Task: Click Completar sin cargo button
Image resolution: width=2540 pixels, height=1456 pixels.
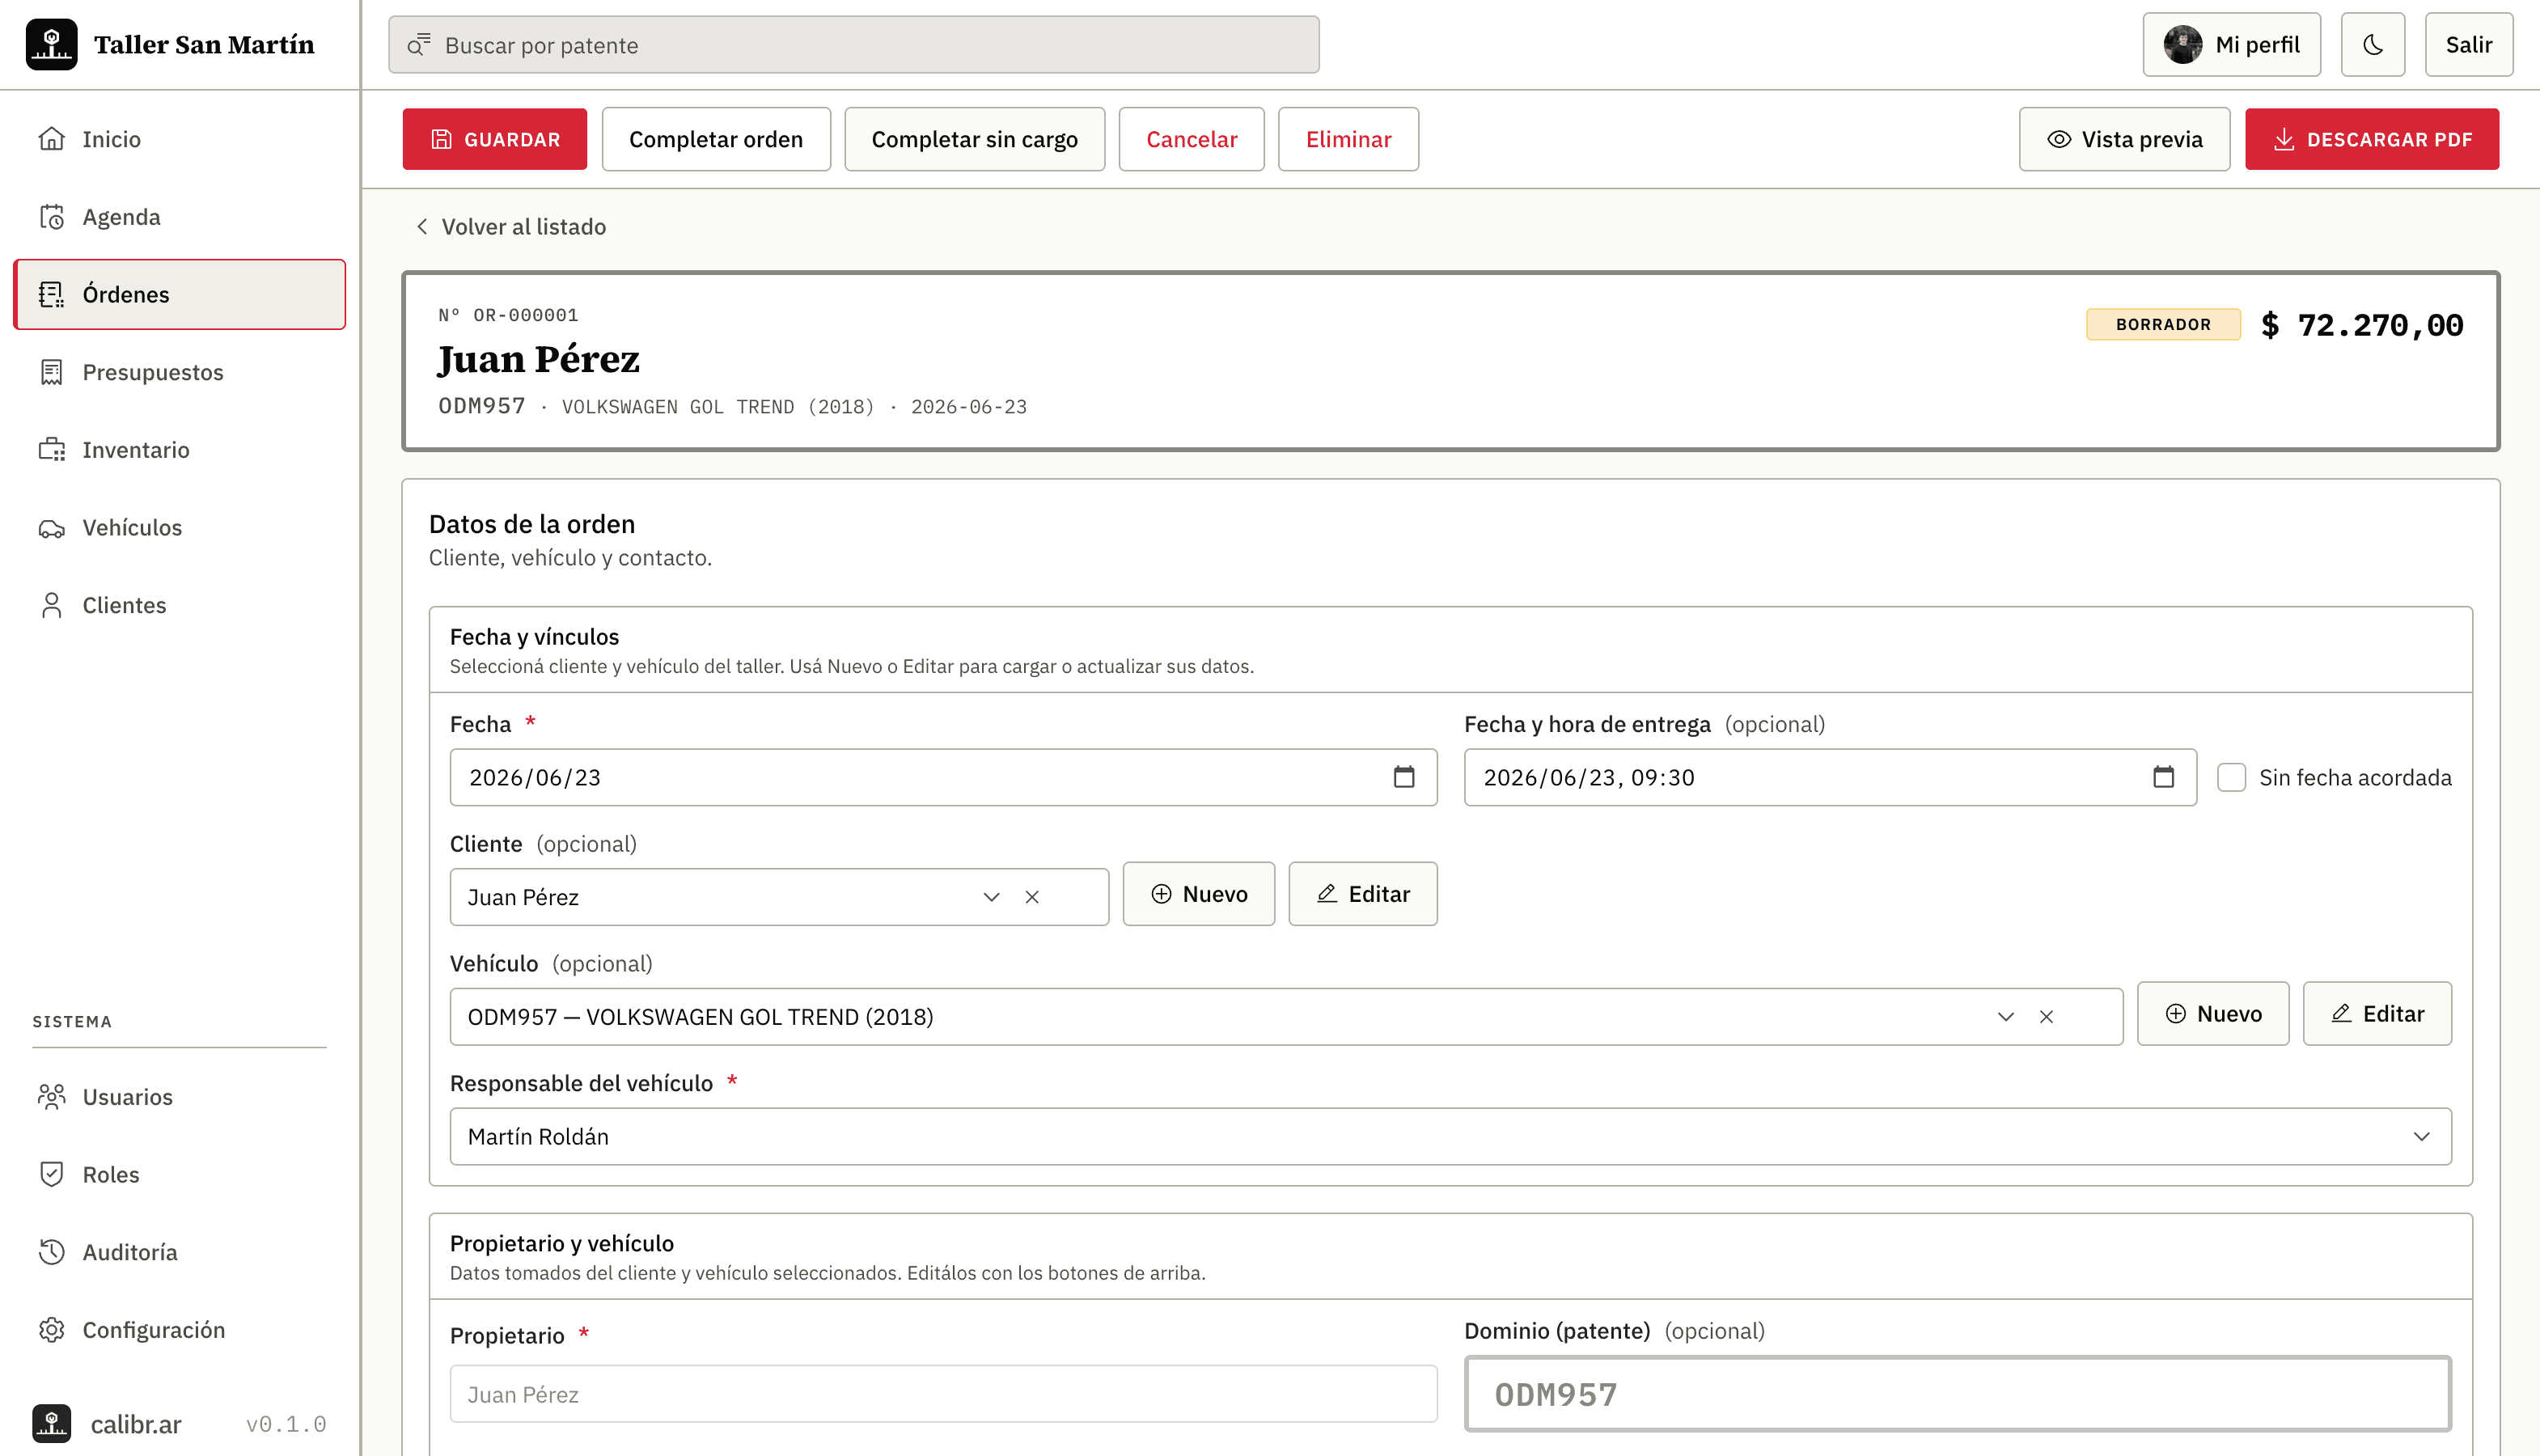Action: [974, 139]
